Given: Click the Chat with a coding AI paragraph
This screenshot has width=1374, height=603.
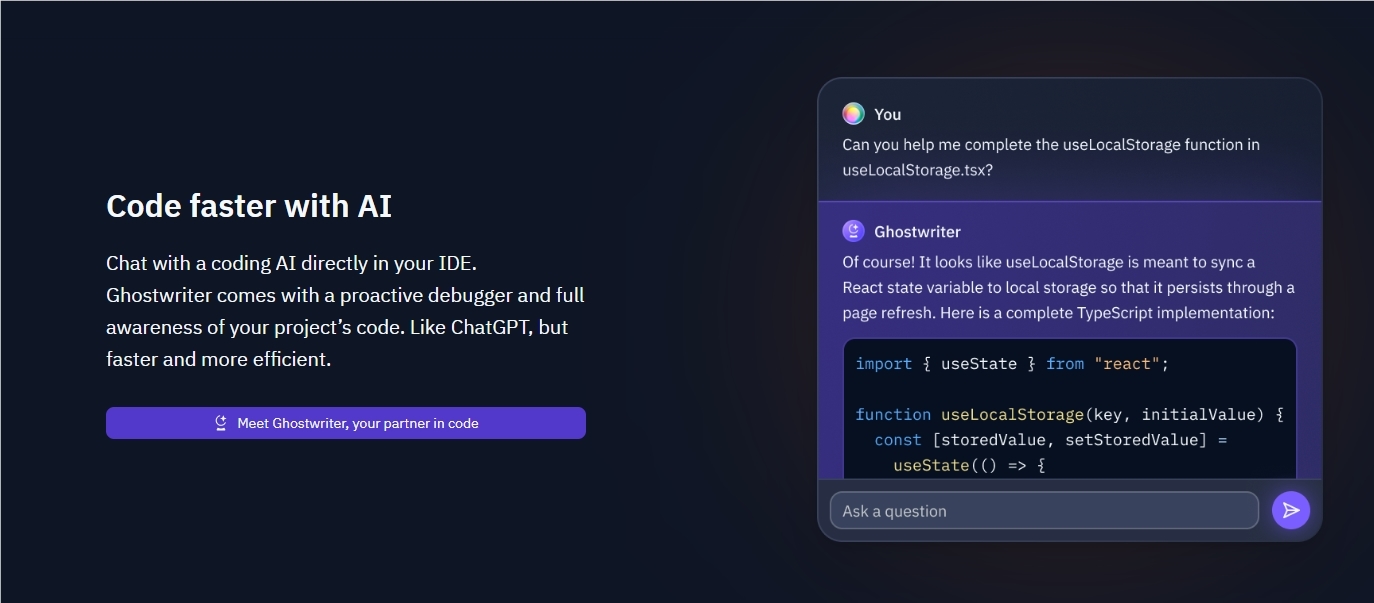Looking at the screenshot, I should 345,311.
